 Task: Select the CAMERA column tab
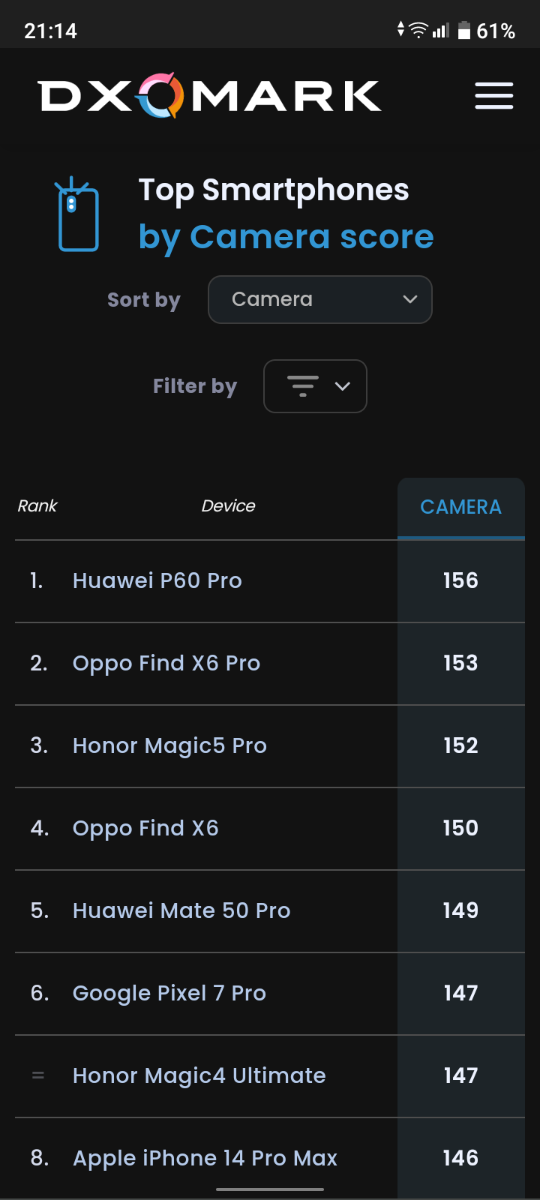[x=461, y=508]
